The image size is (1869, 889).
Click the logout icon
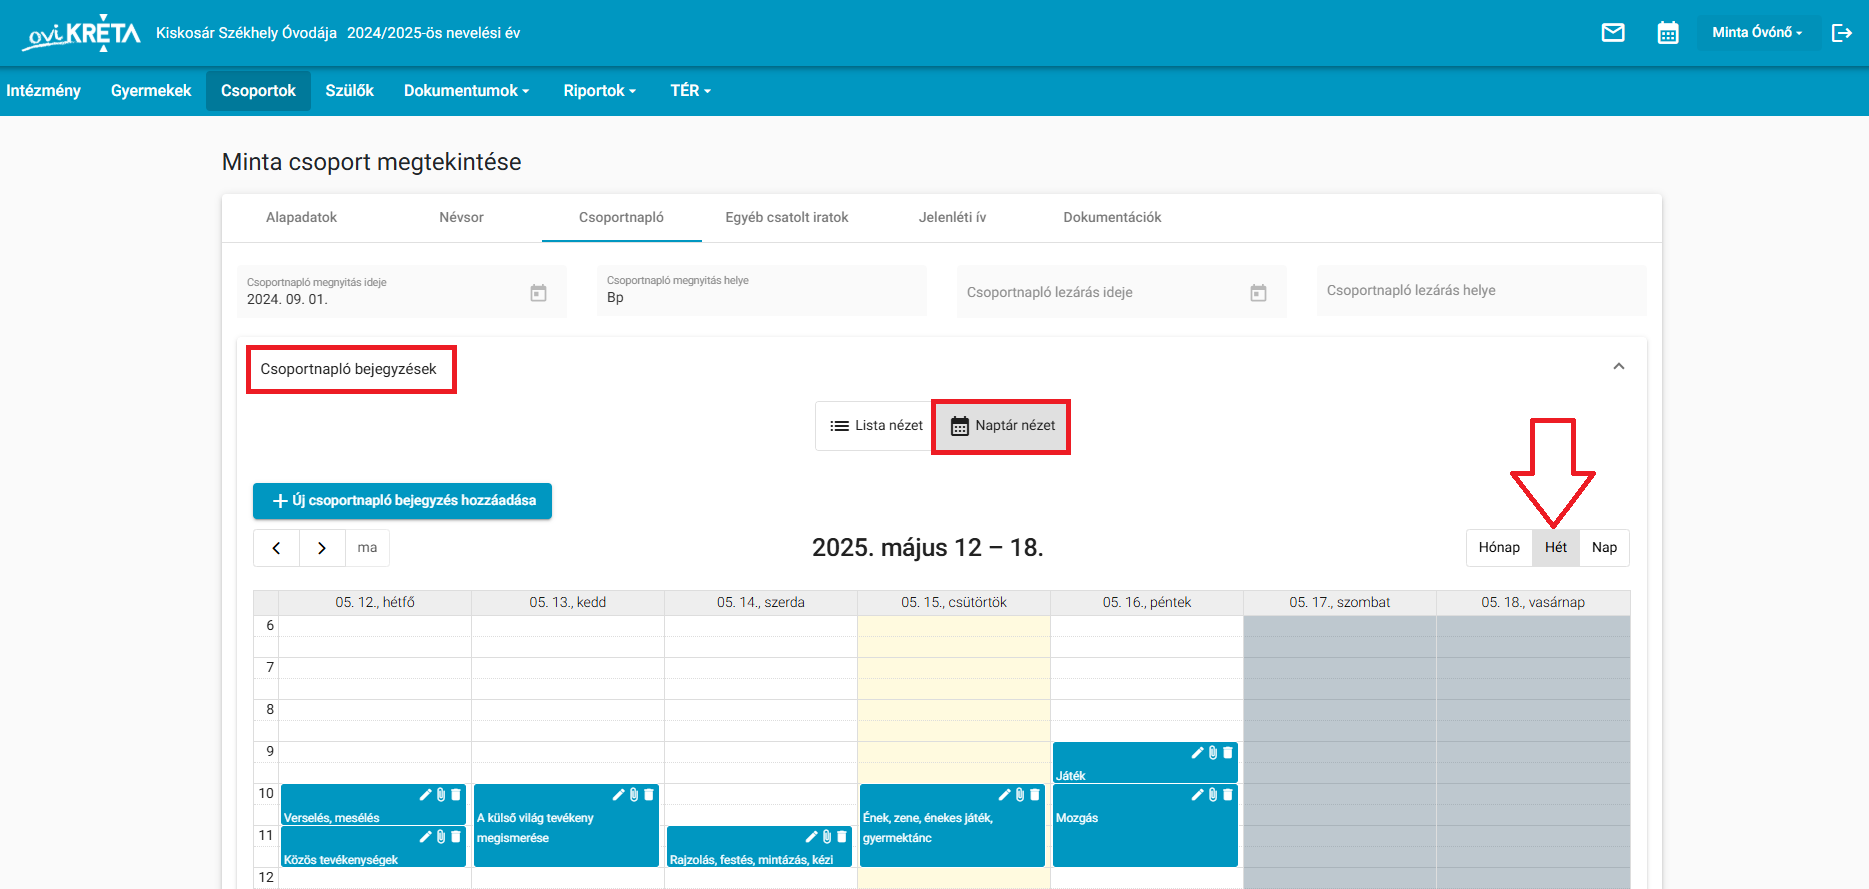click(1842, 33)
